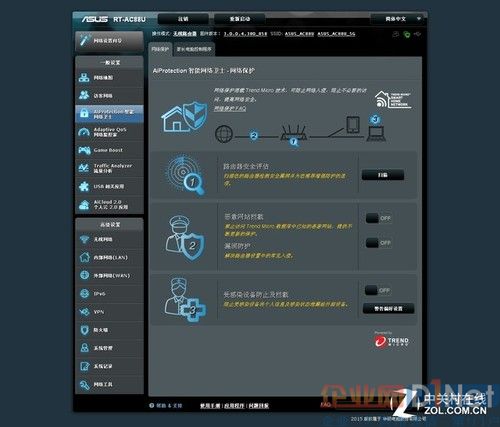
Task: Open the utility apps footer link
Action: click(234, 406)
